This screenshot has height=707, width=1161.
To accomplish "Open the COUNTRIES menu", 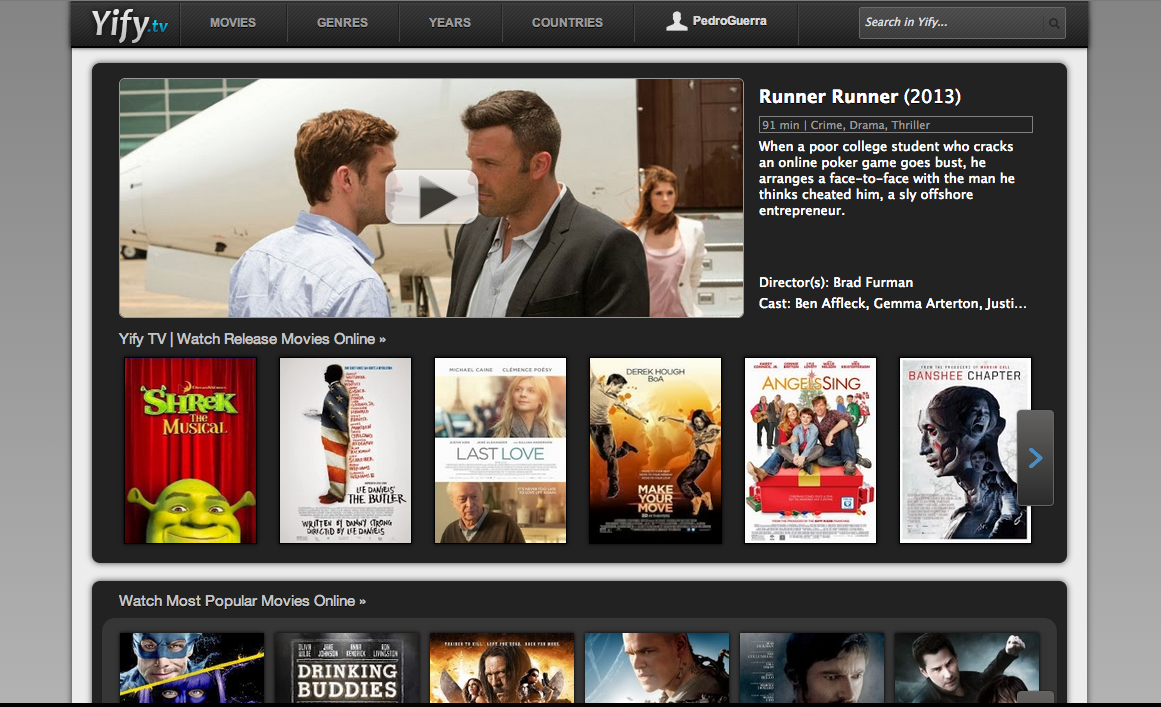I will [567, 23].
